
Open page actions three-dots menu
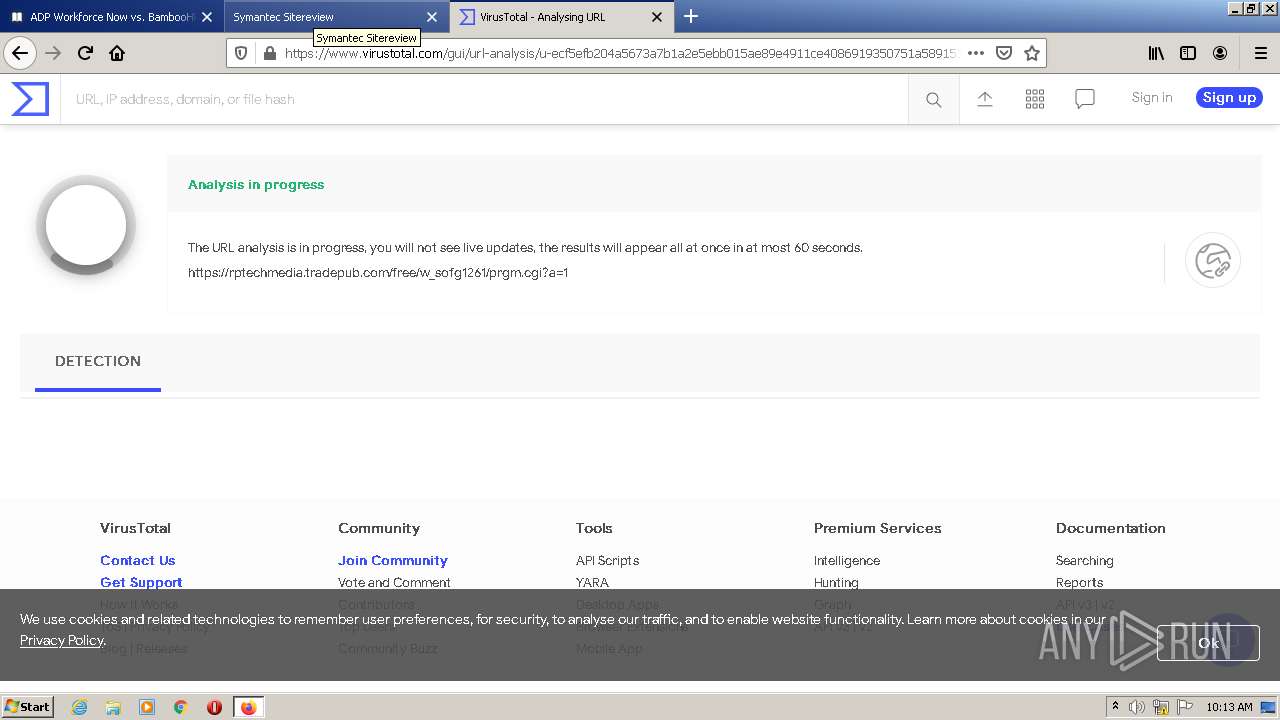976,53
